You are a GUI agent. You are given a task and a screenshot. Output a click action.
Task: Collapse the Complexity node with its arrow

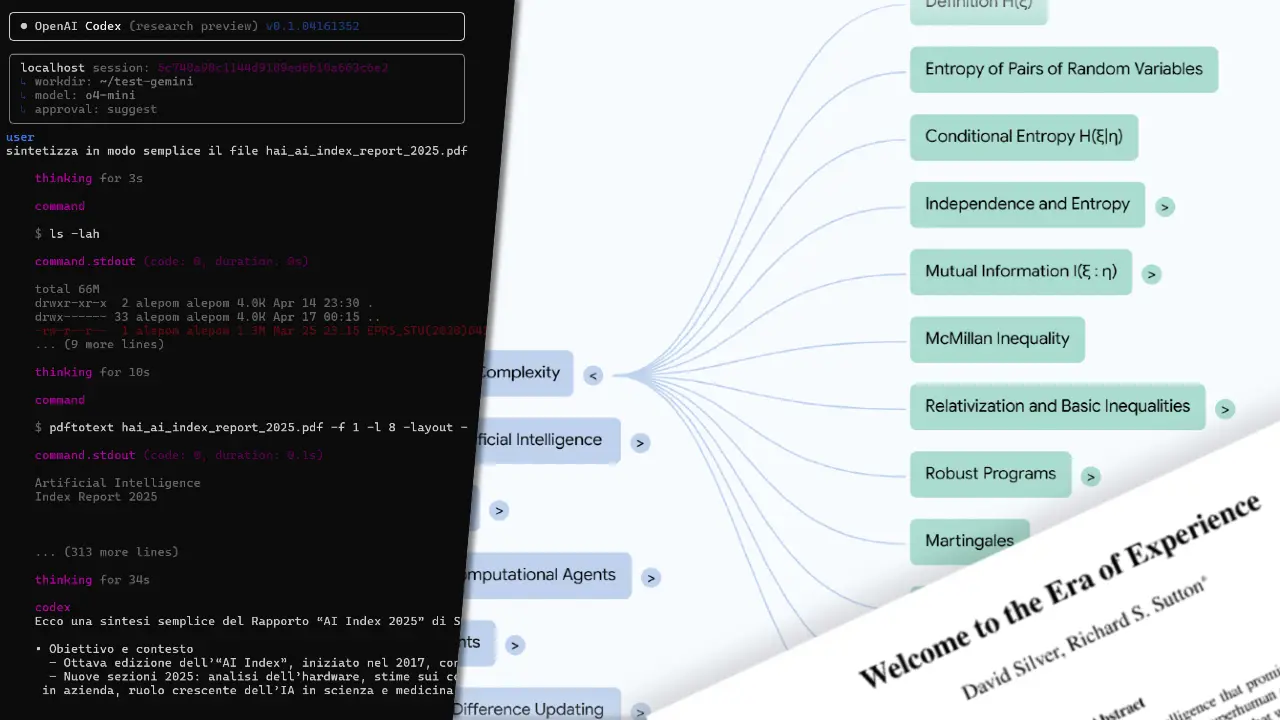pyautogui.click(x=593, y=376)
